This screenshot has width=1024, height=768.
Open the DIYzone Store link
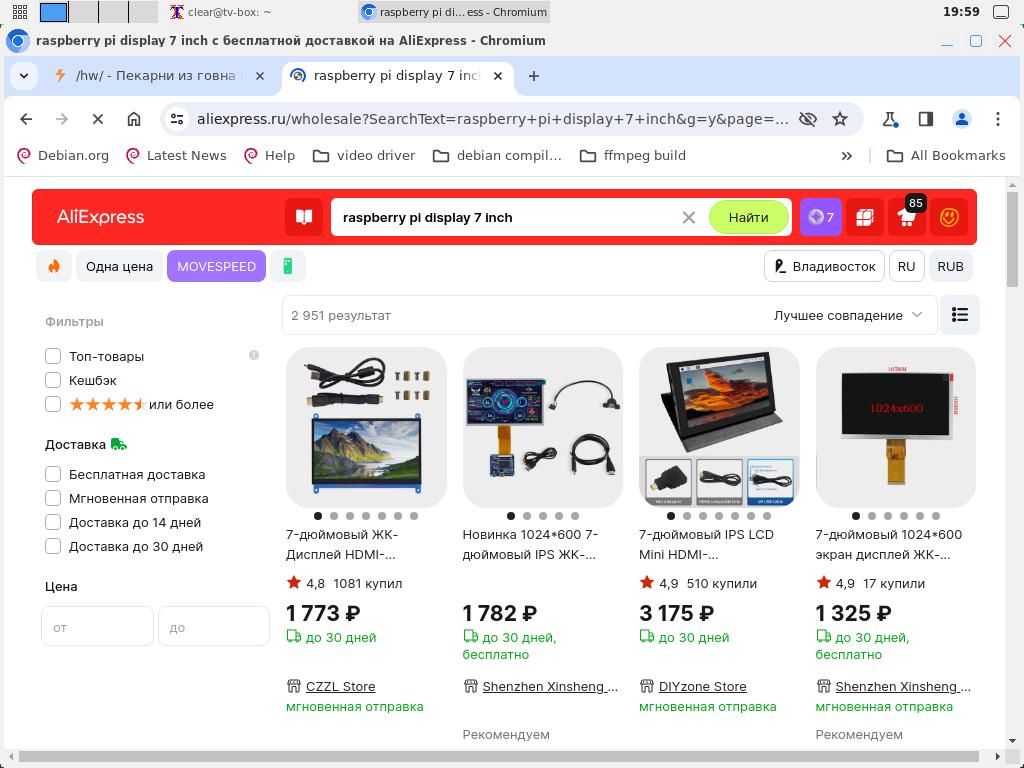702,687
